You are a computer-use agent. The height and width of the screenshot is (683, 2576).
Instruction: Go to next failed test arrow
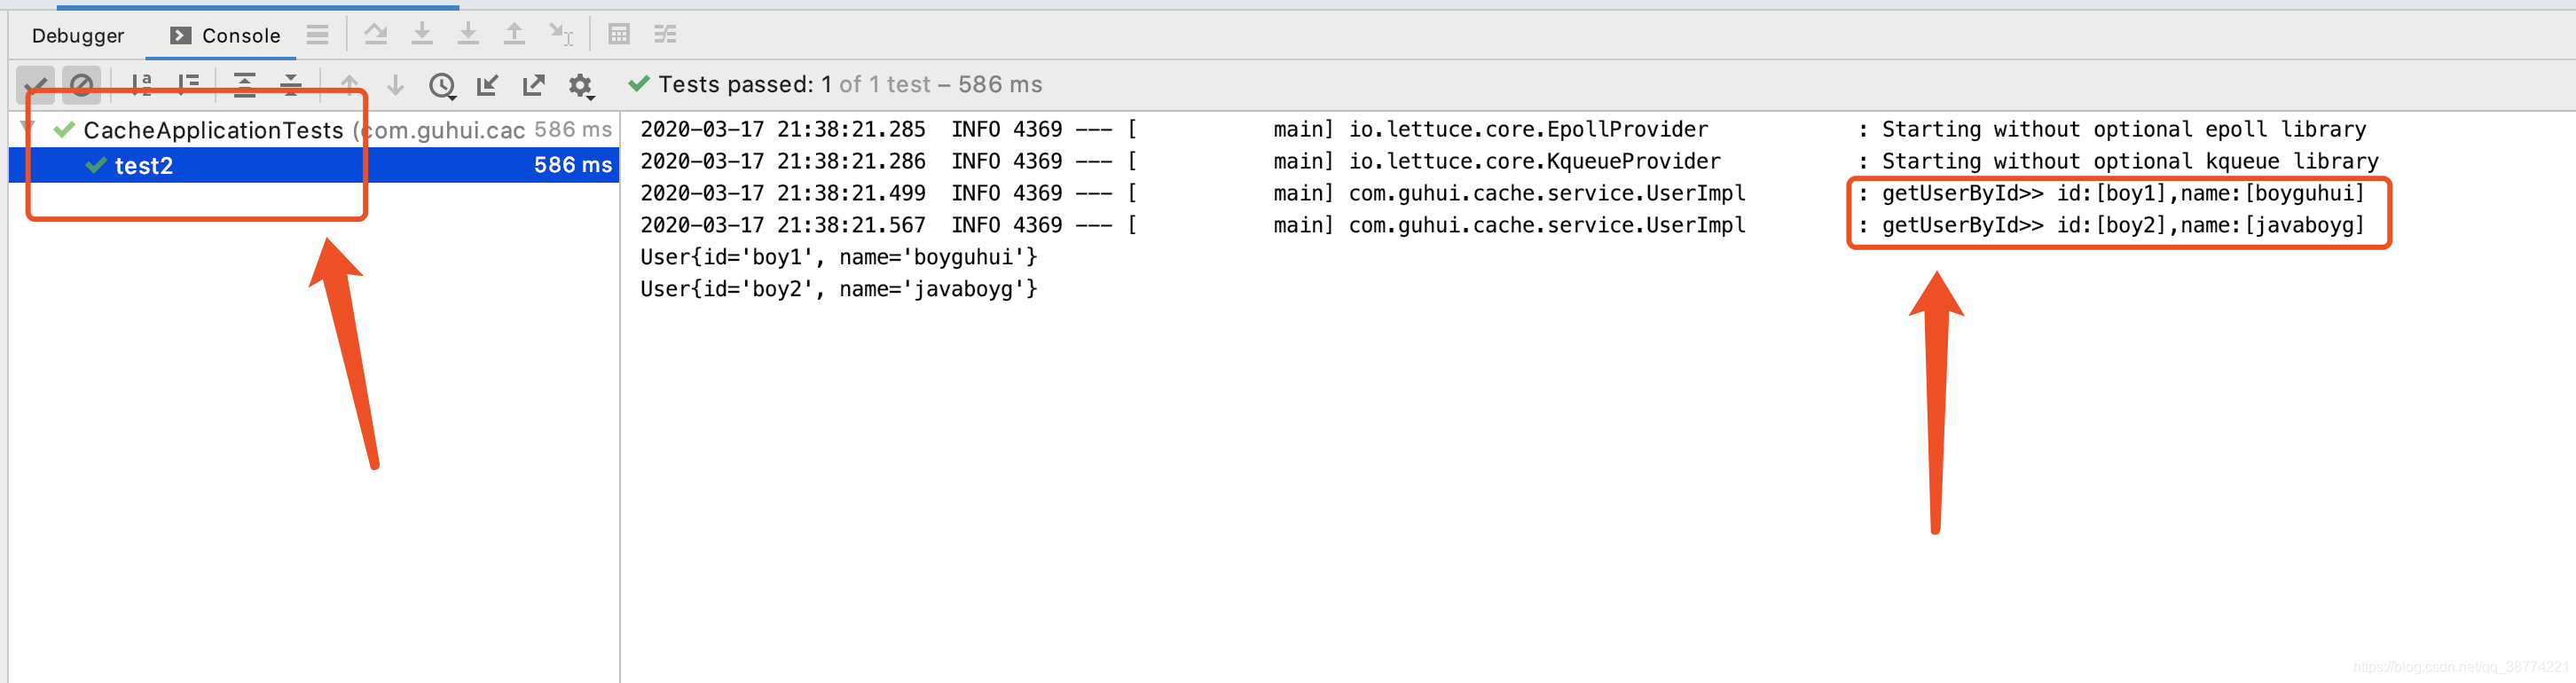click(395, 85)
